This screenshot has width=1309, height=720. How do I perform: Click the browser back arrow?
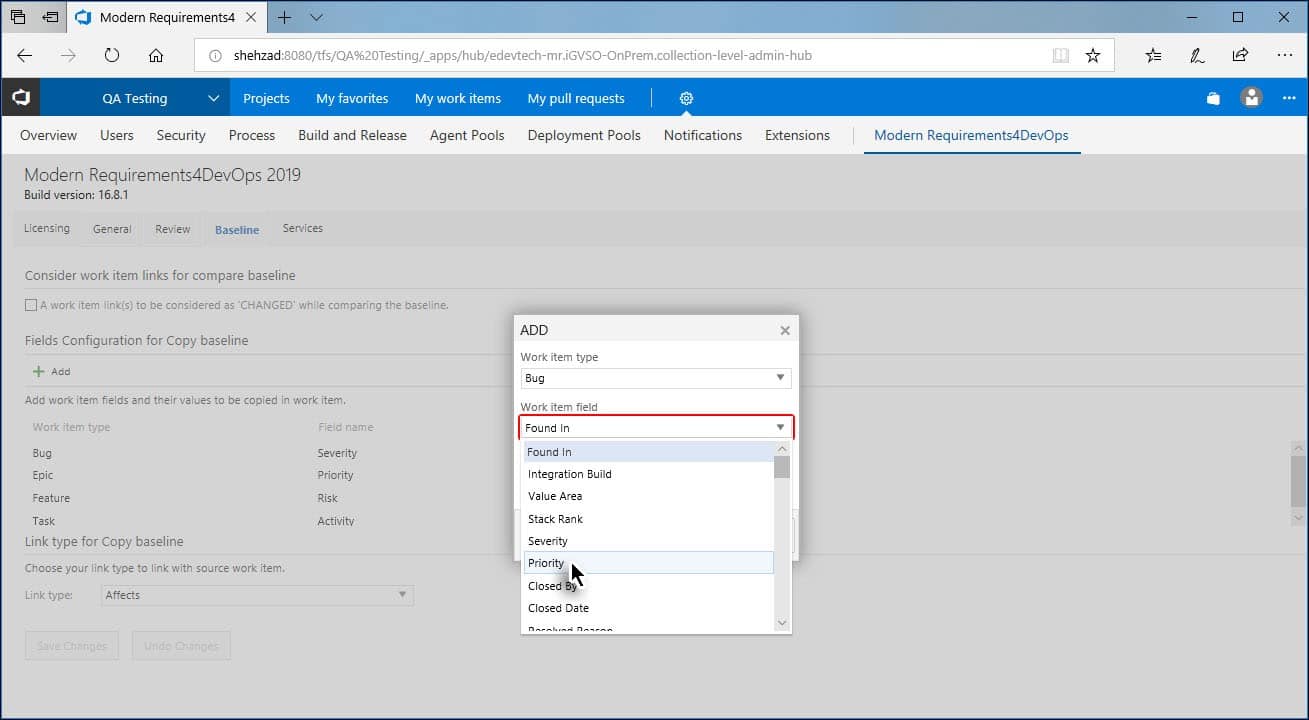point(25,56)
